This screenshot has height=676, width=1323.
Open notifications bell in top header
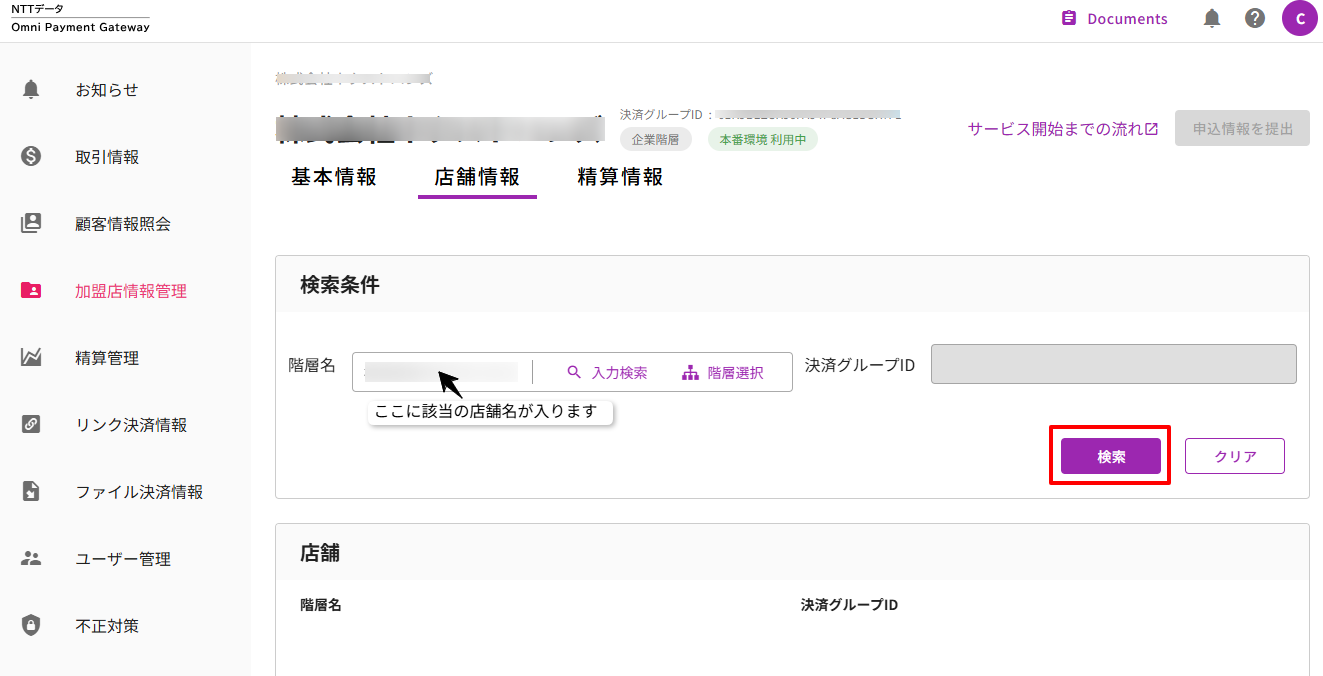click(x=1211, y=19)
